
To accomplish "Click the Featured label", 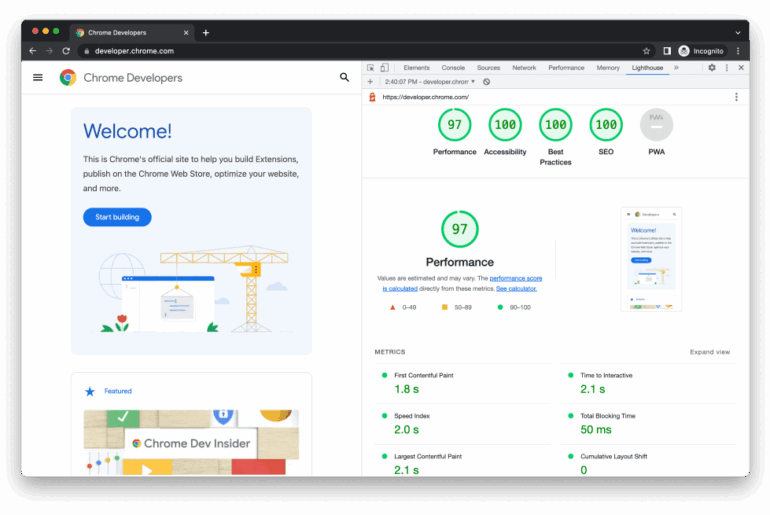I will [x=118, y=391].
